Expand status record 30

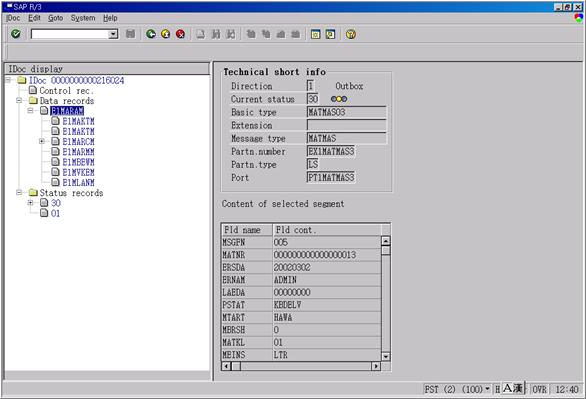[x=30, y=202]
